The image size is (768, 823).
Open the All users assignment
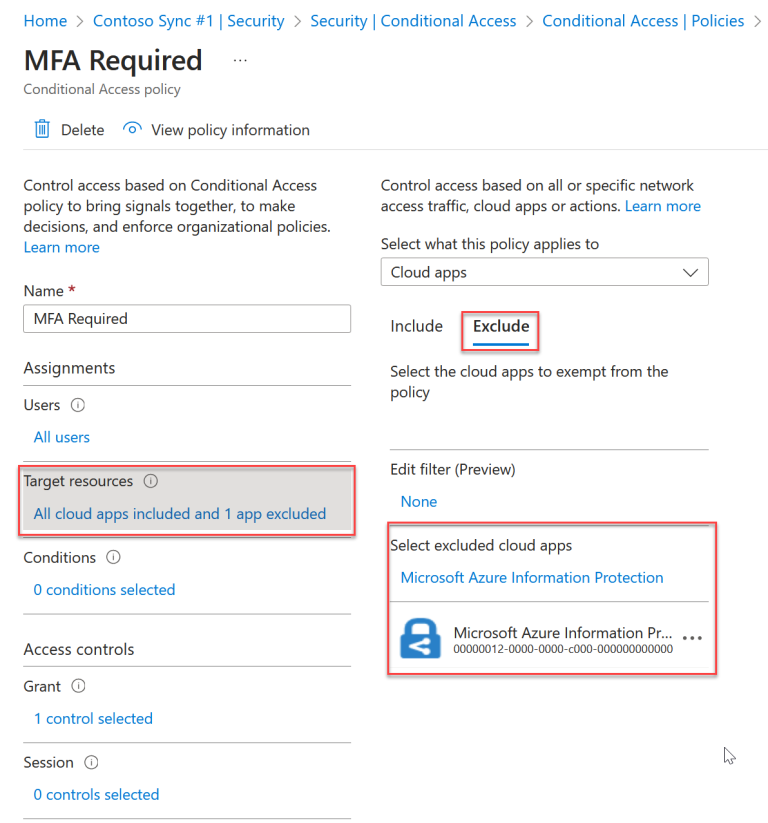coord(61,437)
